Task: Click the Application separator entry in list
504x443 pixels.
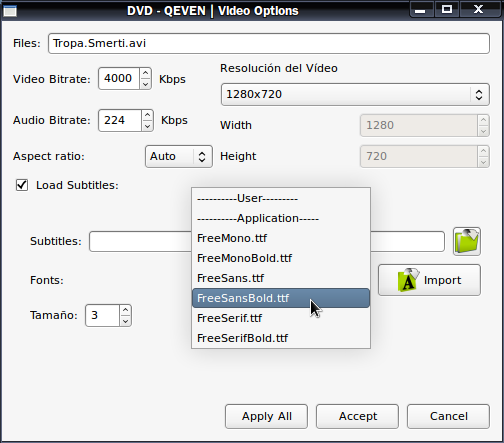Action: coord(281,219)
